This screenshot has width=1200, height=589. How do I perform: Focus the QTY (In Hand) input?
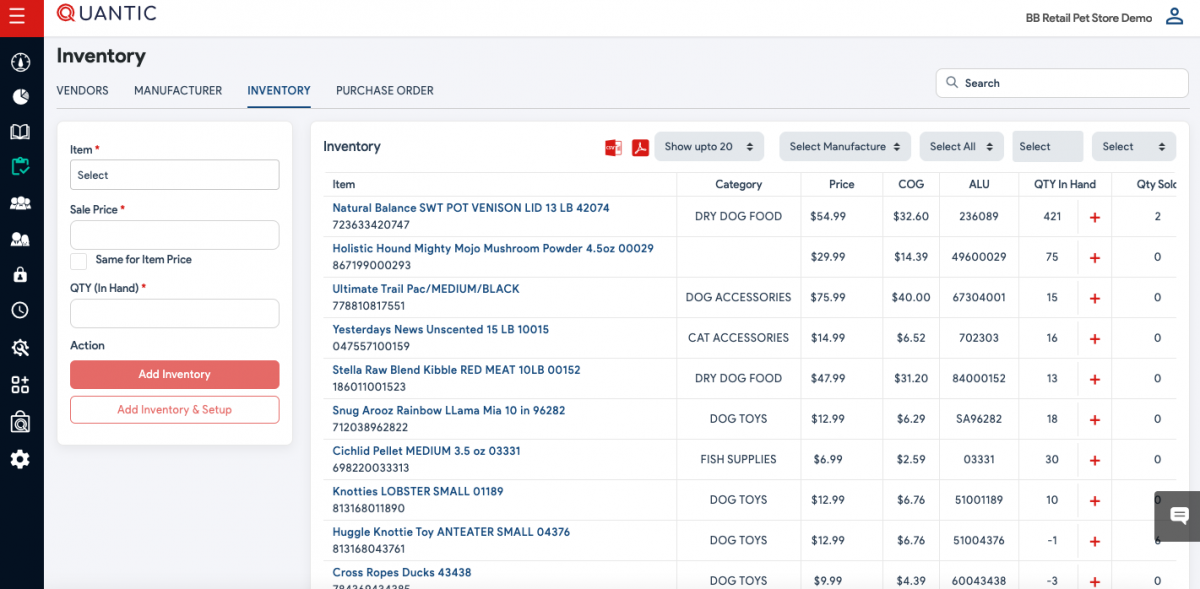[174, 313]
